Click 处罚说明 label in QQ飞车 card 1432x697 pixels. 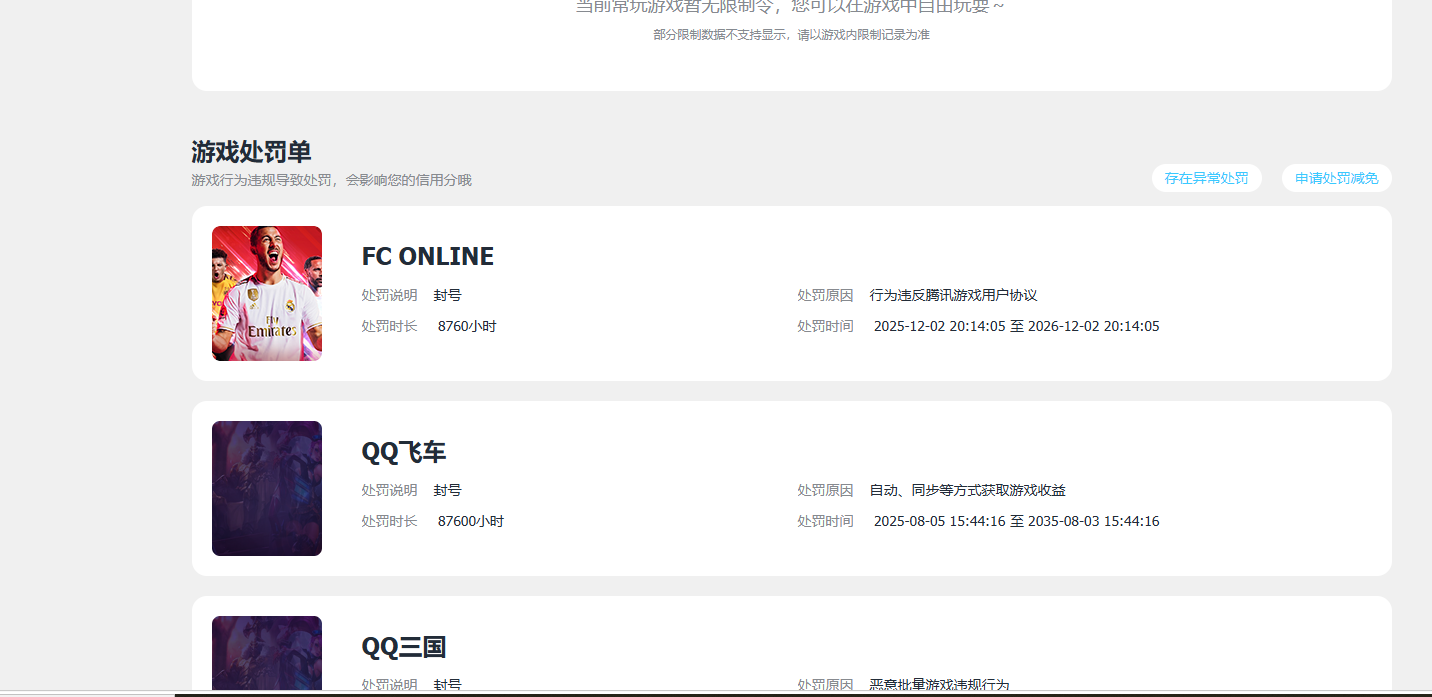pyautogui.click(x=390, y=490)
